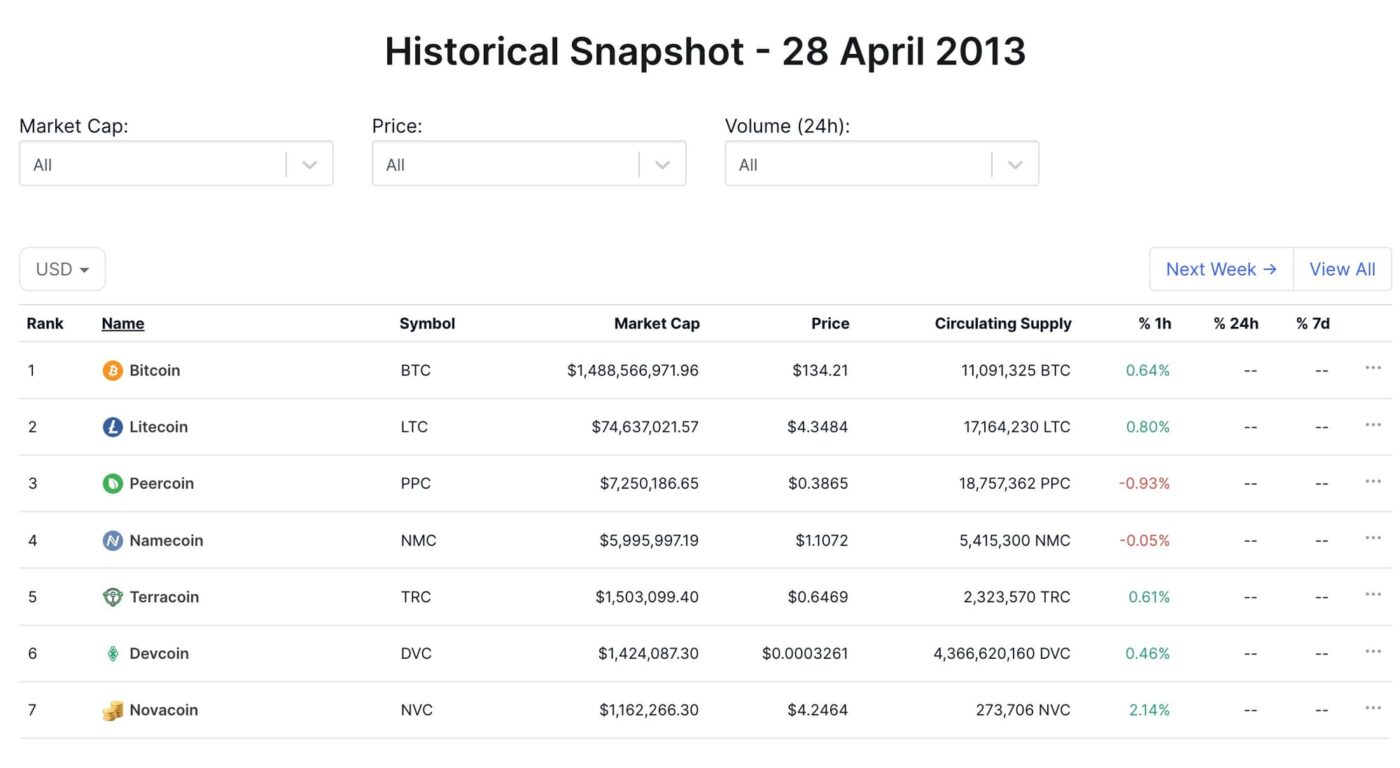This screenshot has width=1400, height=768.
Task: Sort the table by Name column
Action: [123, 323]
